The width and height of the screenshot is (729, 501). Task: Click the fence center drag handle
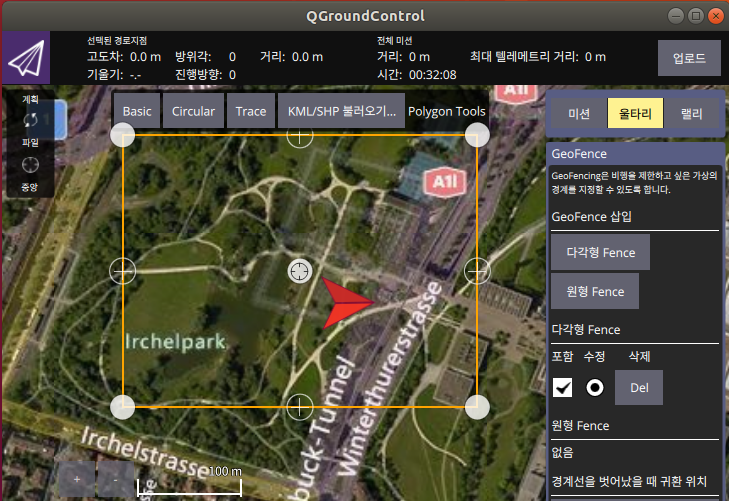click(x=299, y=271)
